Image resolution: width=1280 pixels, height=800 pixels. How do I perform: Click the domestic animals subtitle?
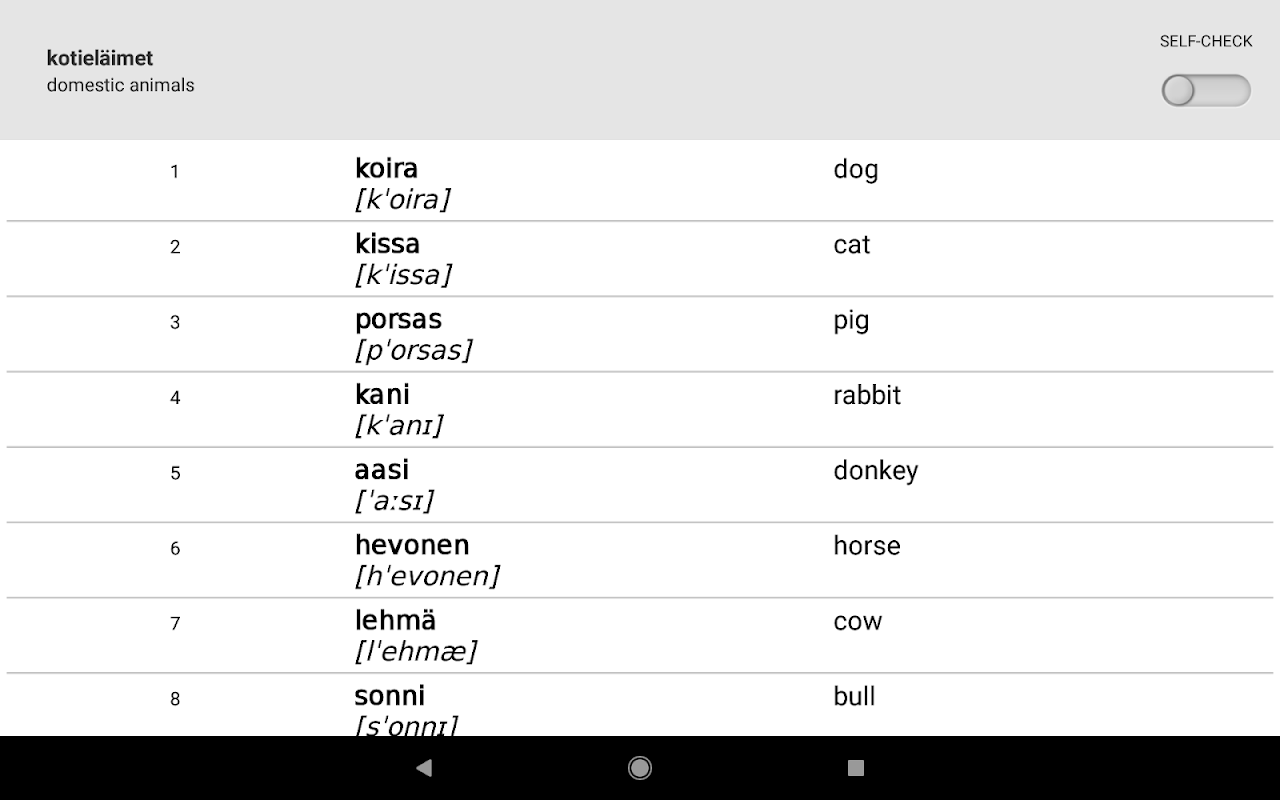click(121, 85)
